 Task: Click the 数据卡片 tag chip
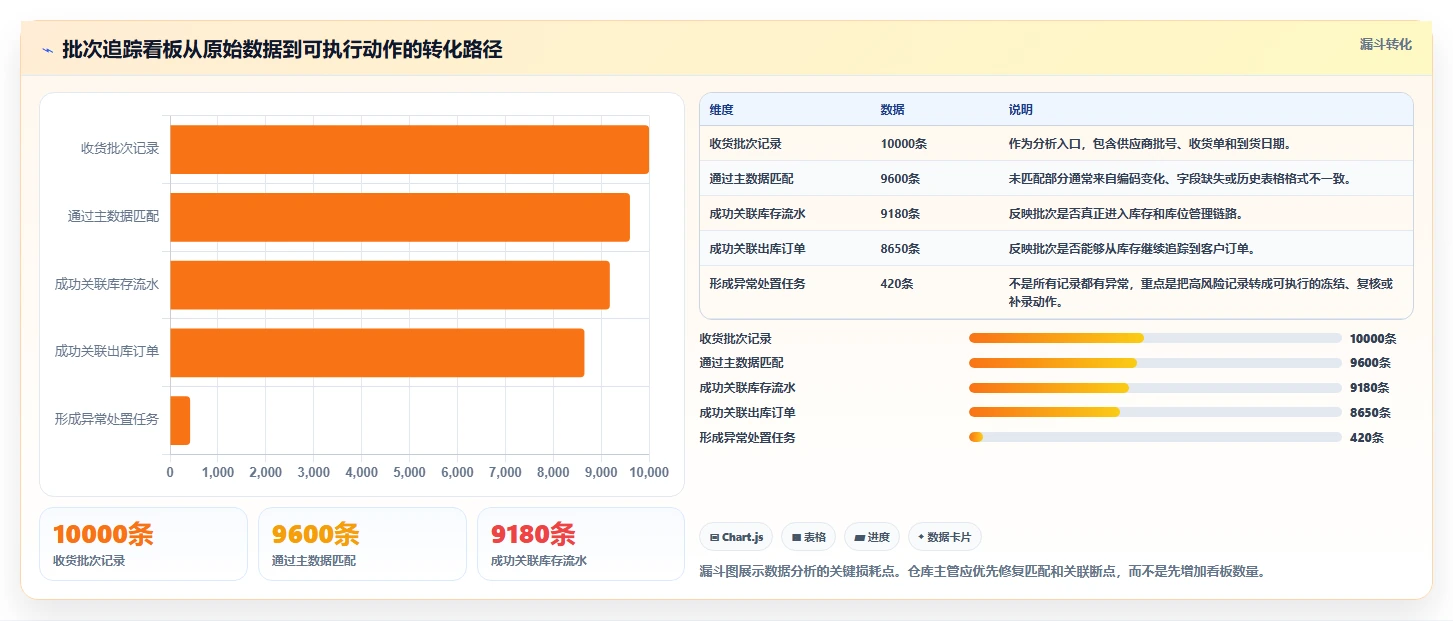tap(945, 537)
